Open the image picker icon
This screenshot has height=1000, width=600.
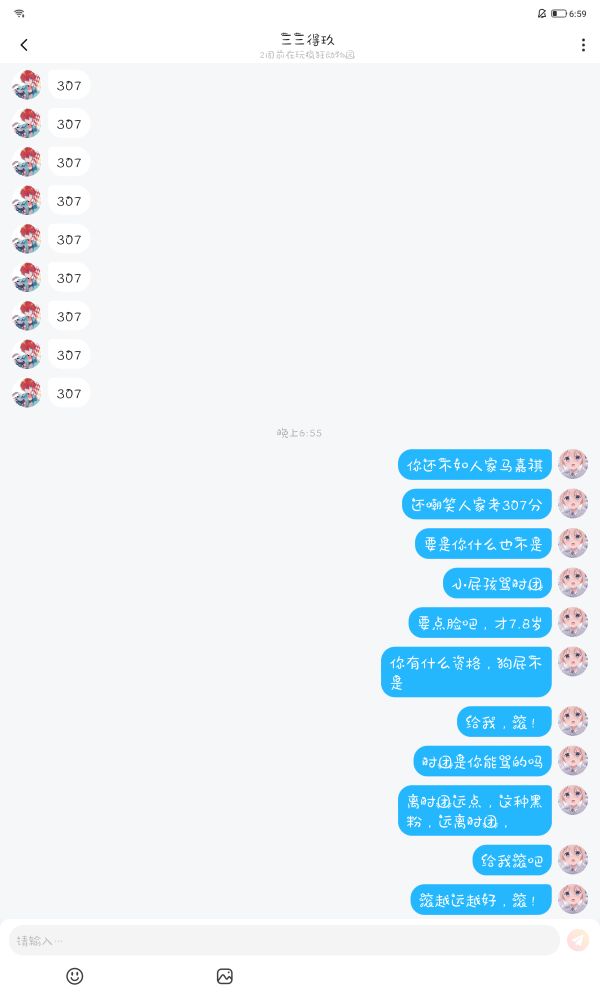click(x=224, y=976)
